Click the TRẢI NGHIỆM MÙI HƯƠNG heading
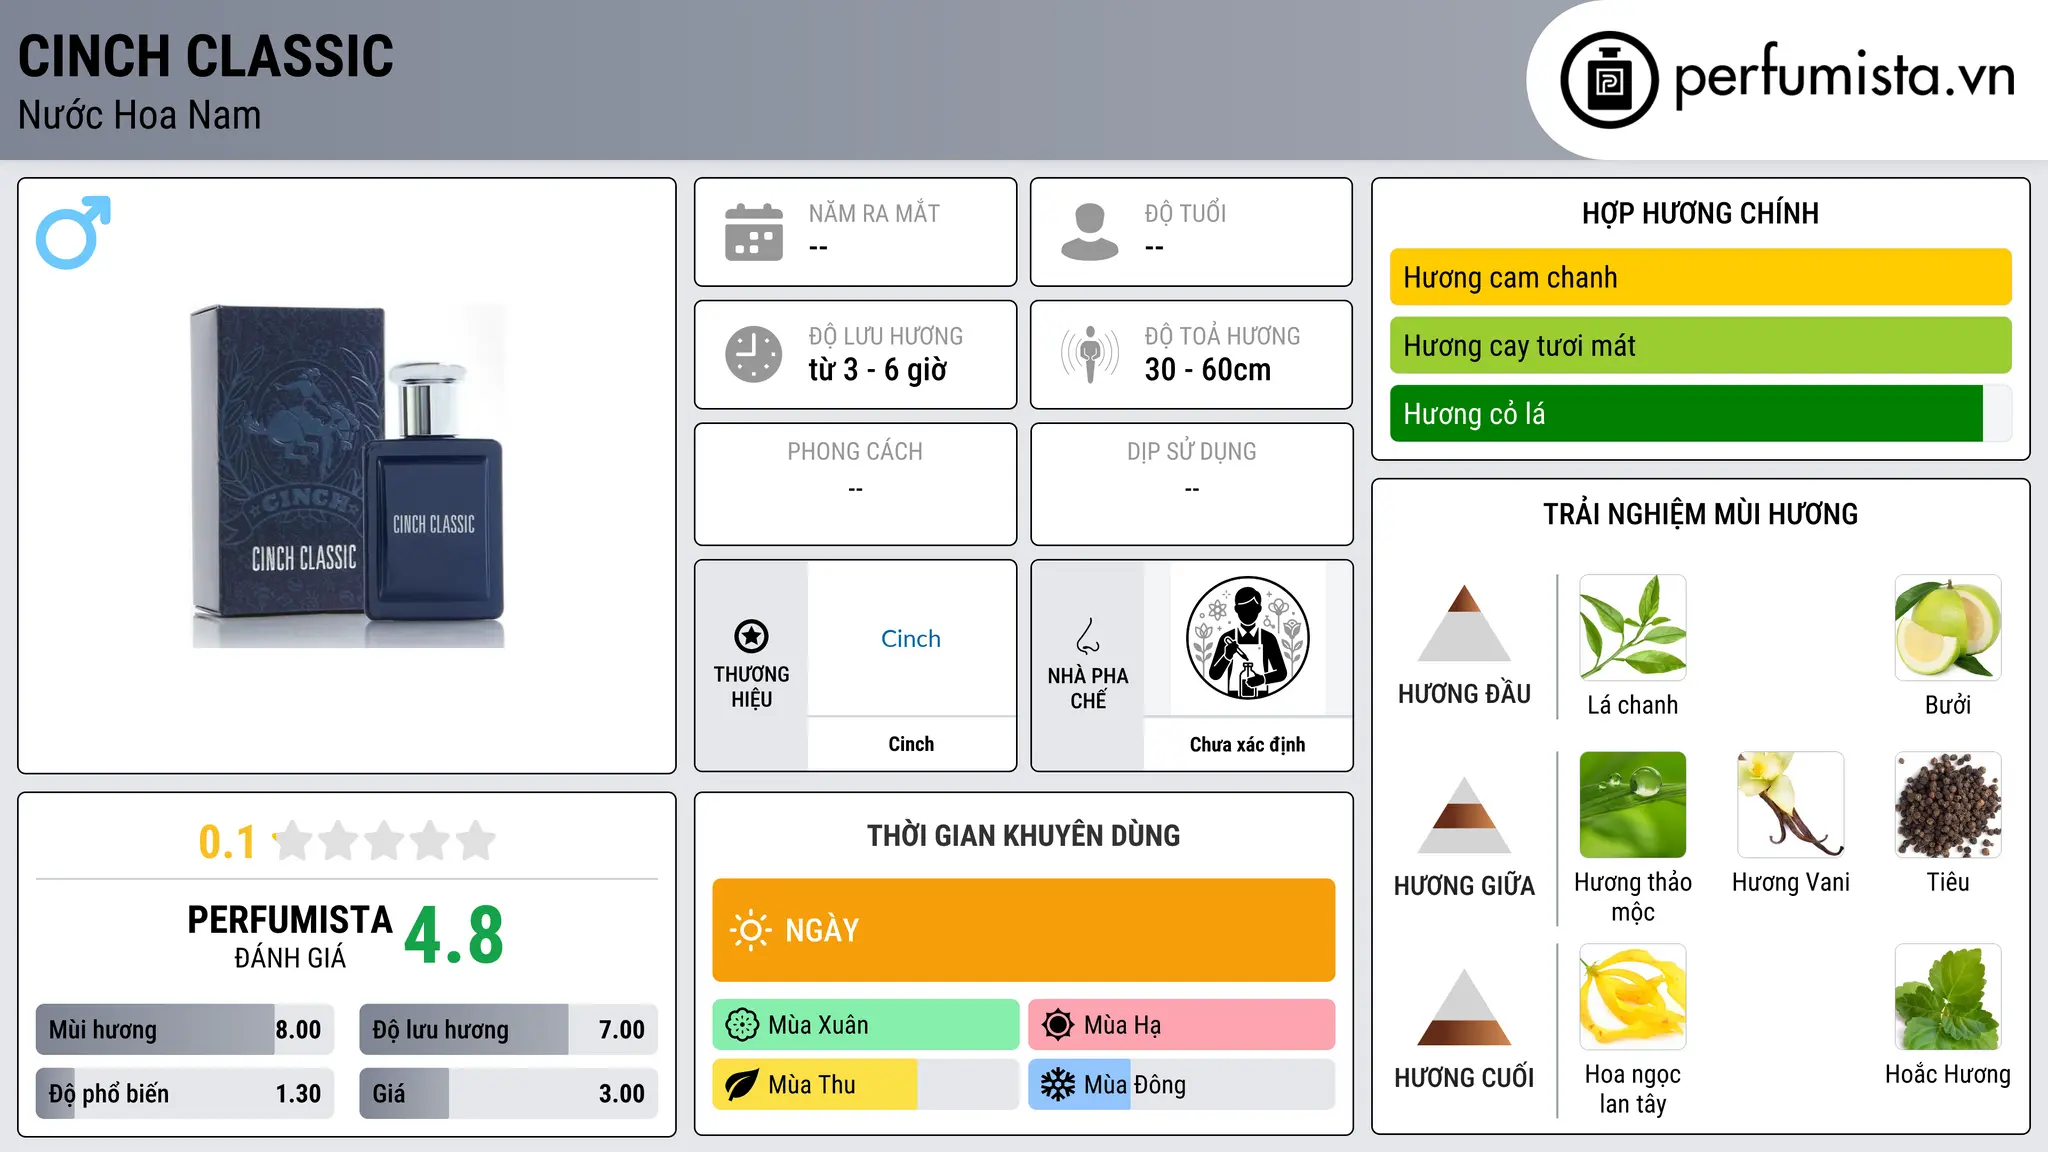2048x1152 pixels. [x=1701, y=514]
